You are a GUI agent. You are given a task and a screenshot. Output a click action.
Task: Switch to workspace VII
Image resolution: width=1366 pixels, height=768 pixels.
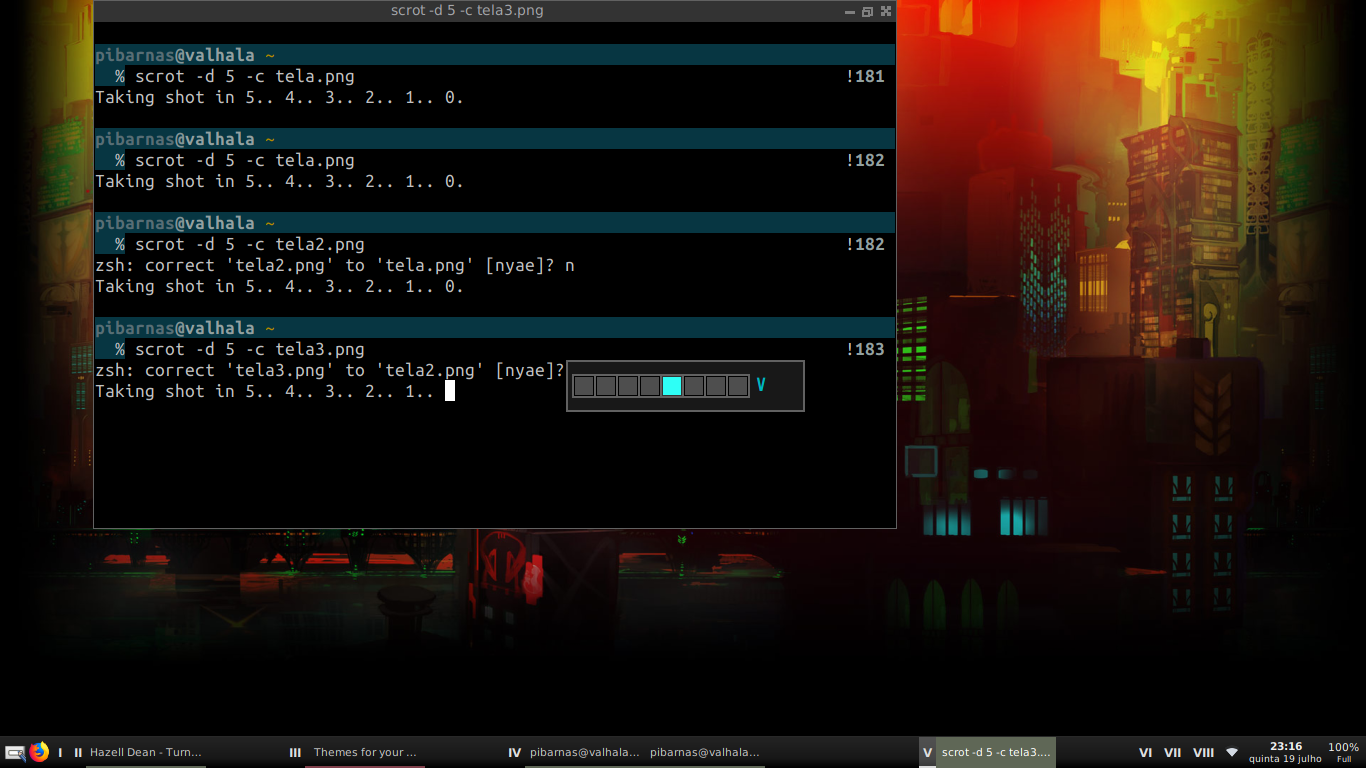(x=1173, y=753)
